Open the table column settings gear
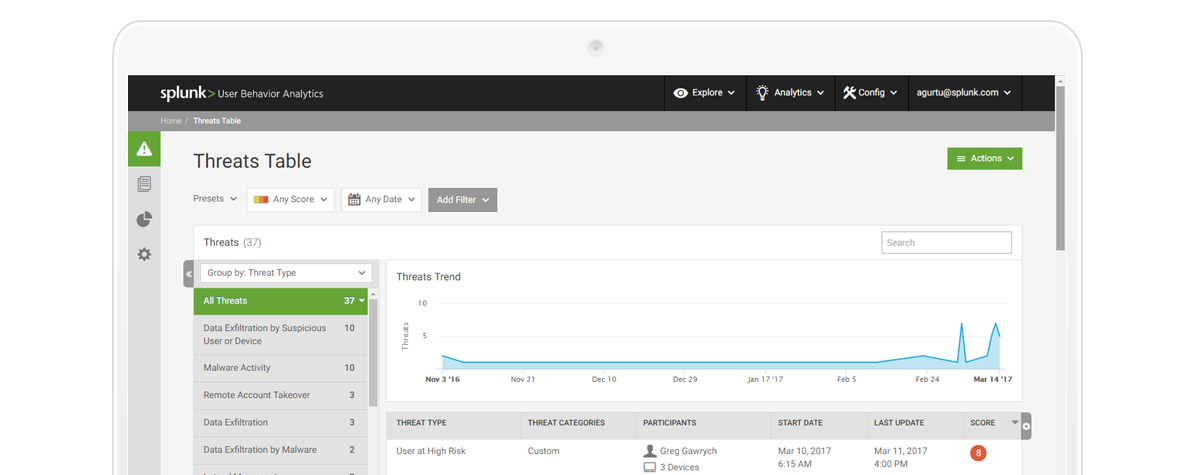 tap(1026, 426)
